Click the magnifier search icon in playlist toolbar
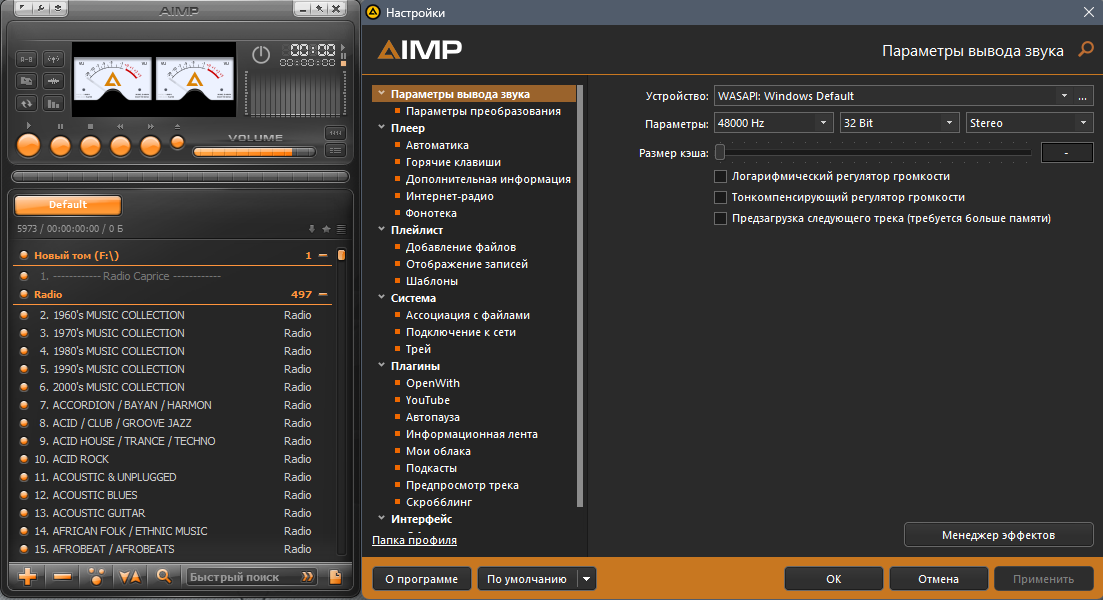1103x600 pixels. pyautogui.click(x=164, y=577)
